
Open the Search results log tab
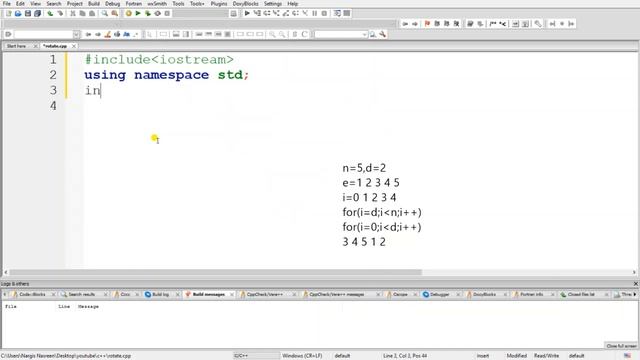82,294
